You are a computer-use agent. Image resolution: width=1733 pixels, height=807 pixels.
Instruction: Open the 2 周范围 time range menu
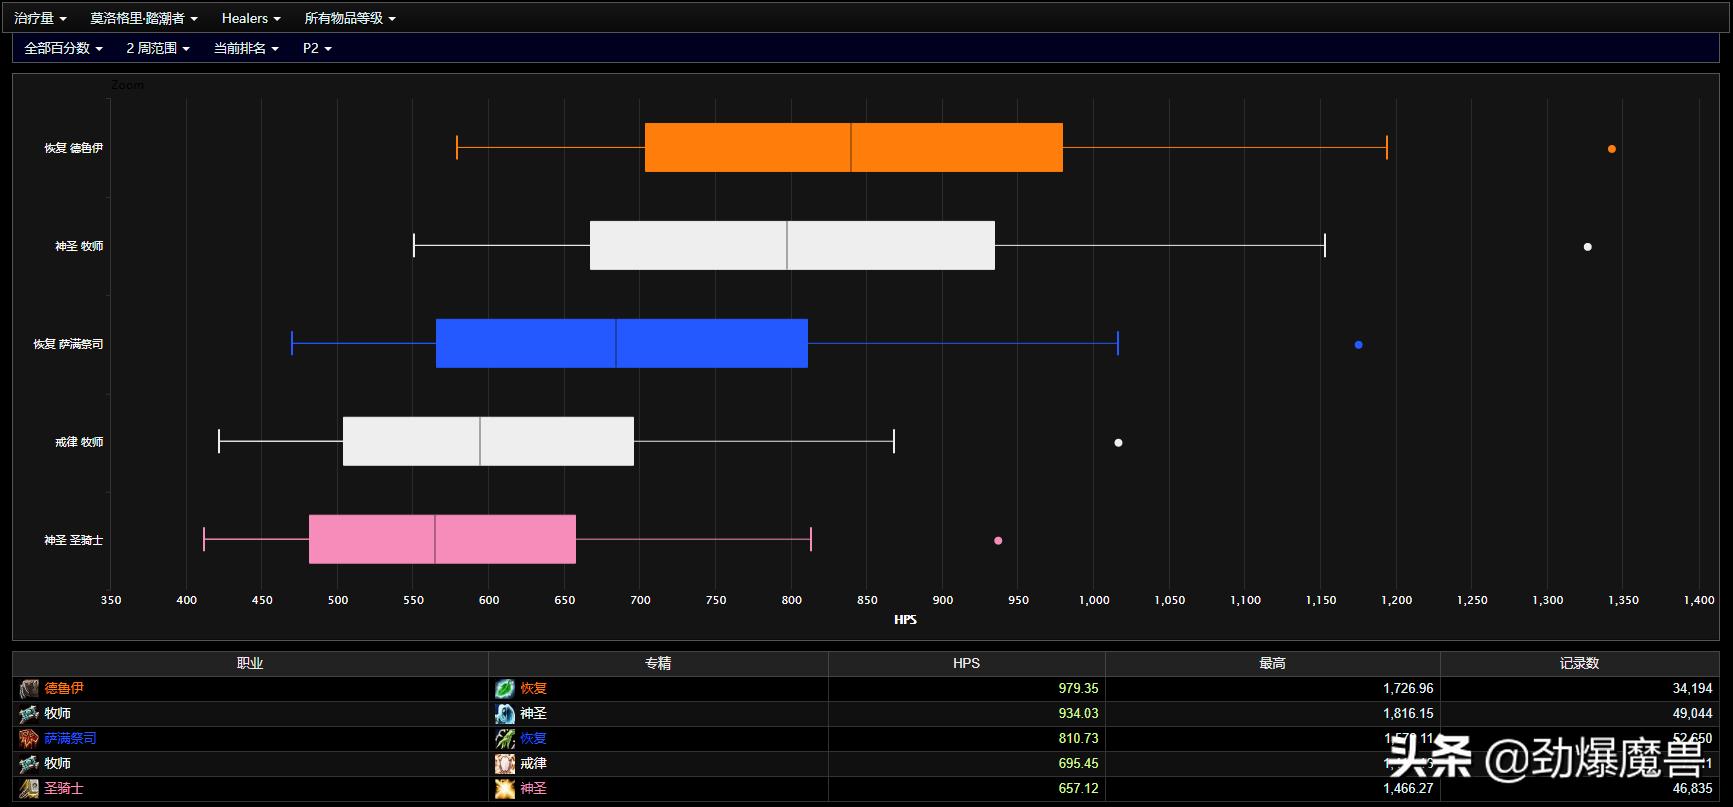(158, 48)
